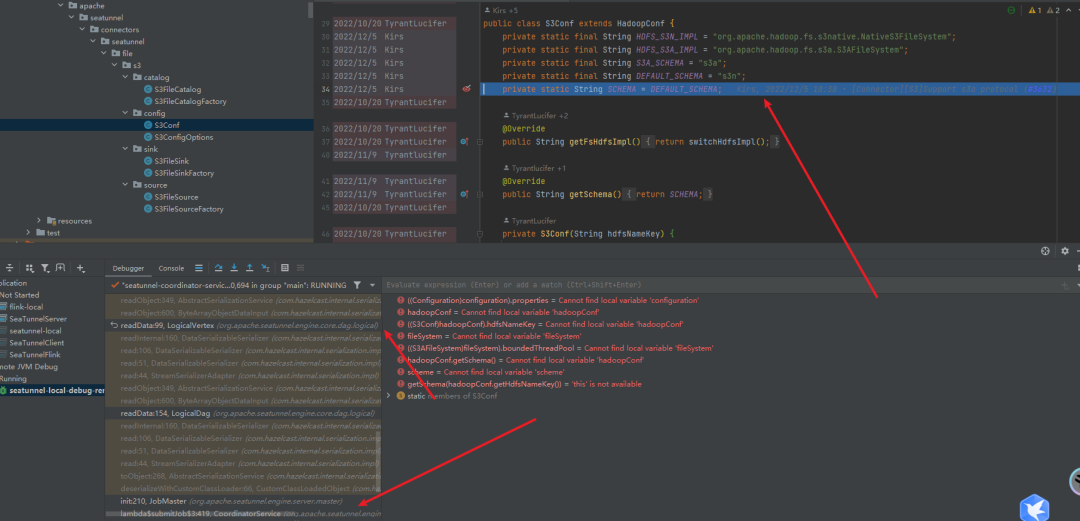
Task: Click TyrantLucifer +2 author inlay hint
Action: coord(537,116)
